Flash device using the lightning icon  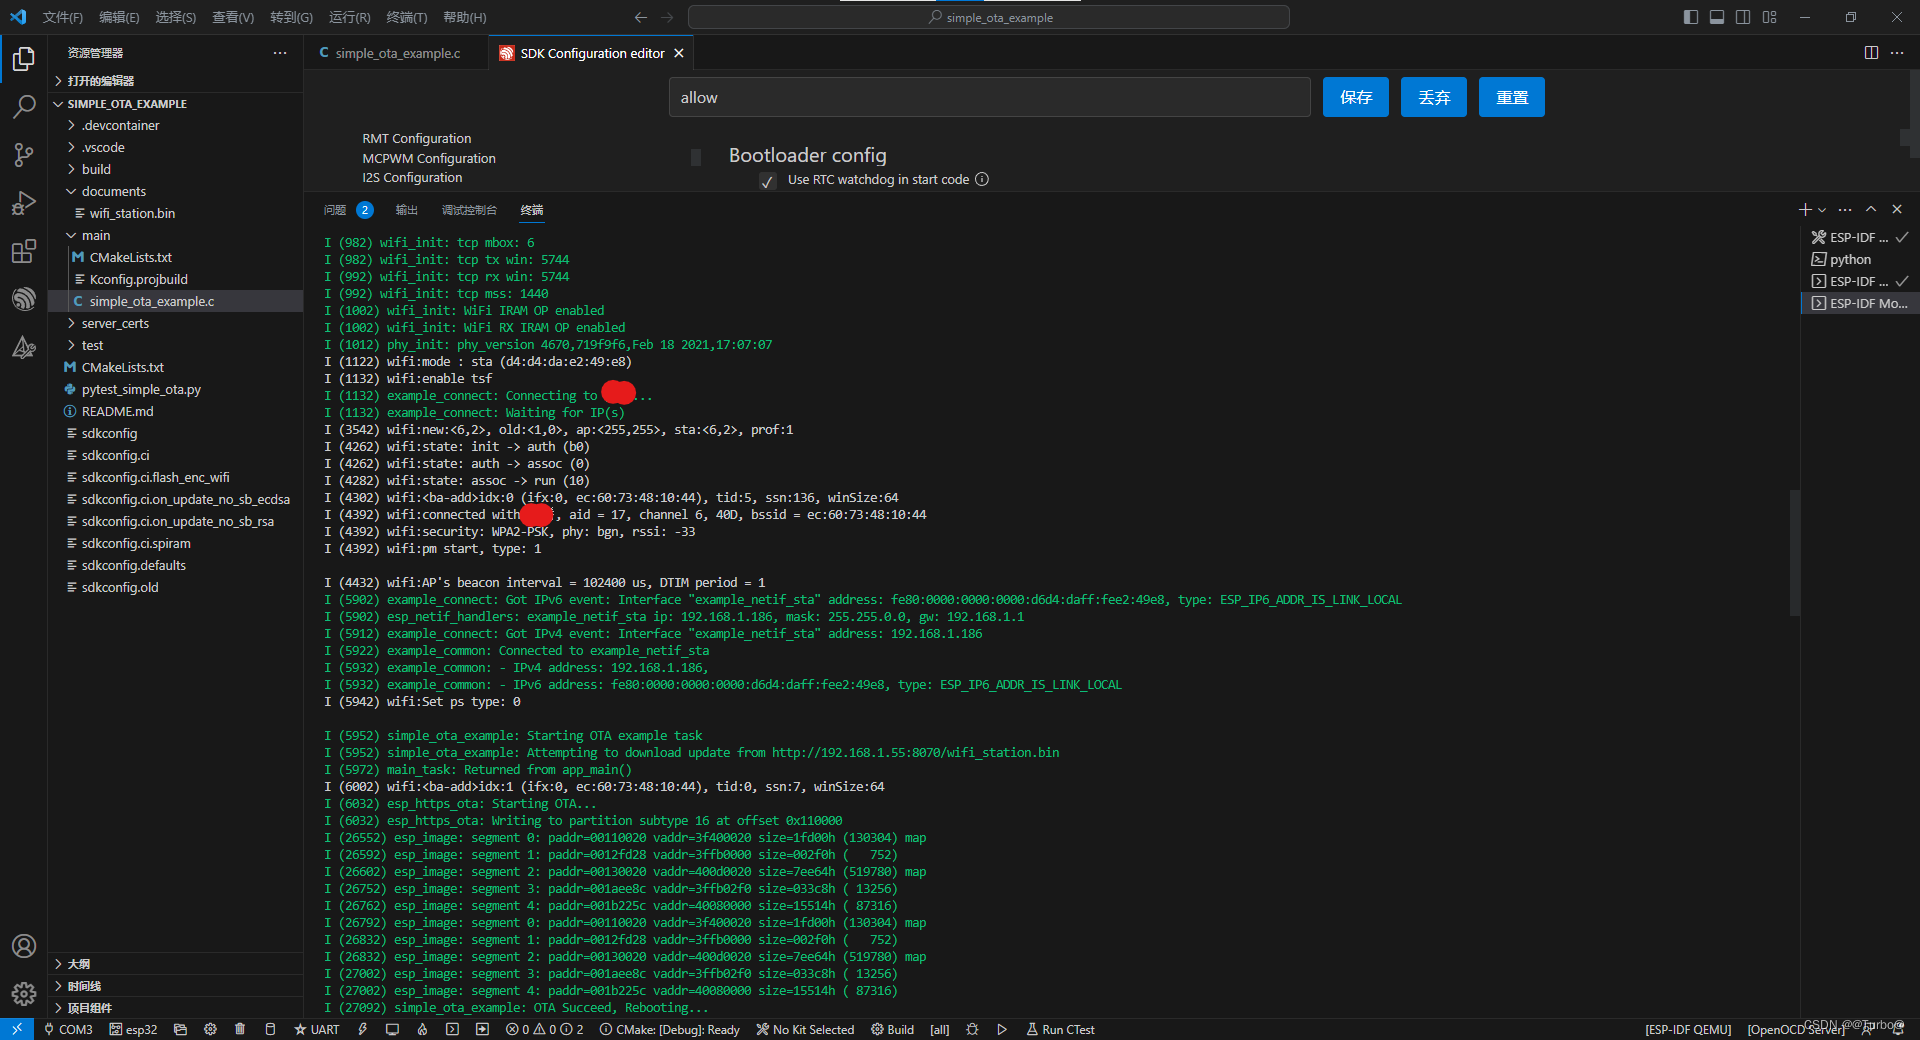click(363, 1029)
